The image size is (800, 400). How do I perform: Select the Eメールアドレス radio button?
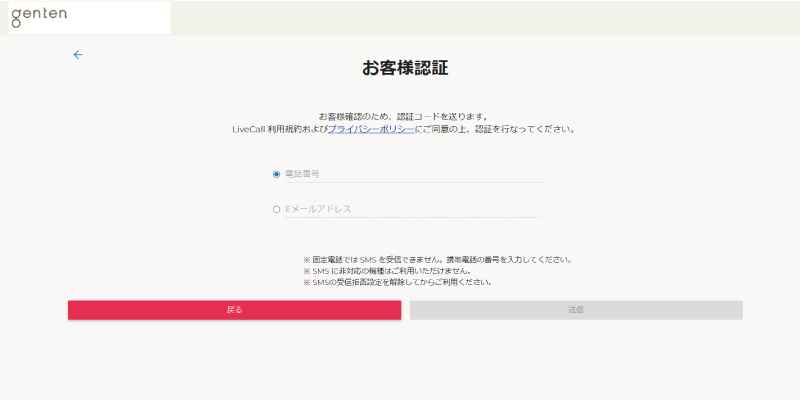coord(276,209)
